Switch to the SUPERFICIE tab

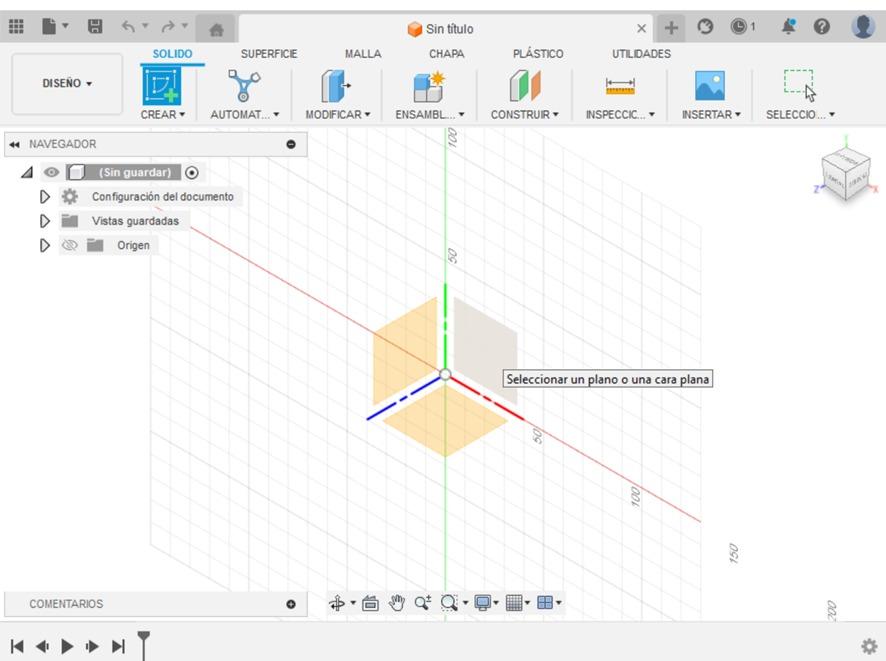(x=269, y=54)
